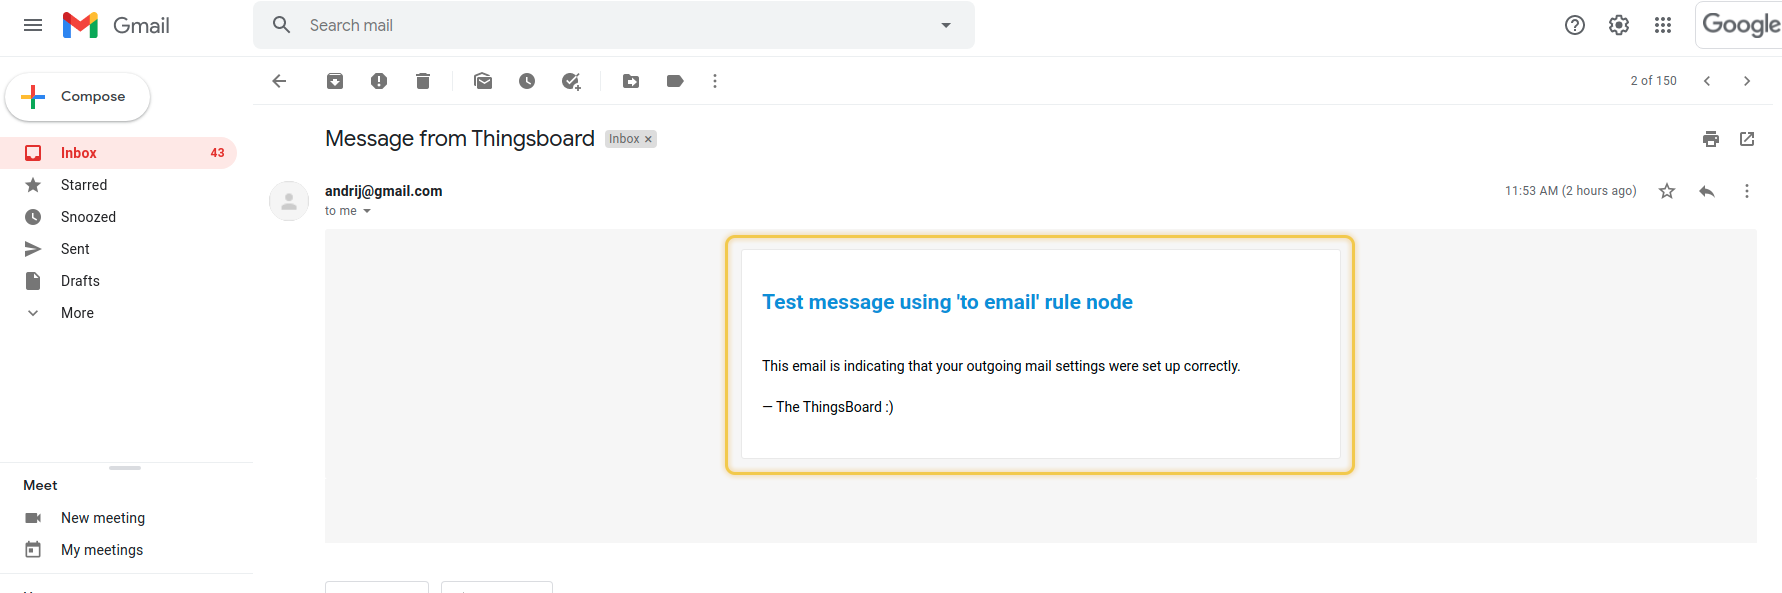This screenshot has height=593, width=1782.
Task: Open the Labels tag icon
Action: 675,81
